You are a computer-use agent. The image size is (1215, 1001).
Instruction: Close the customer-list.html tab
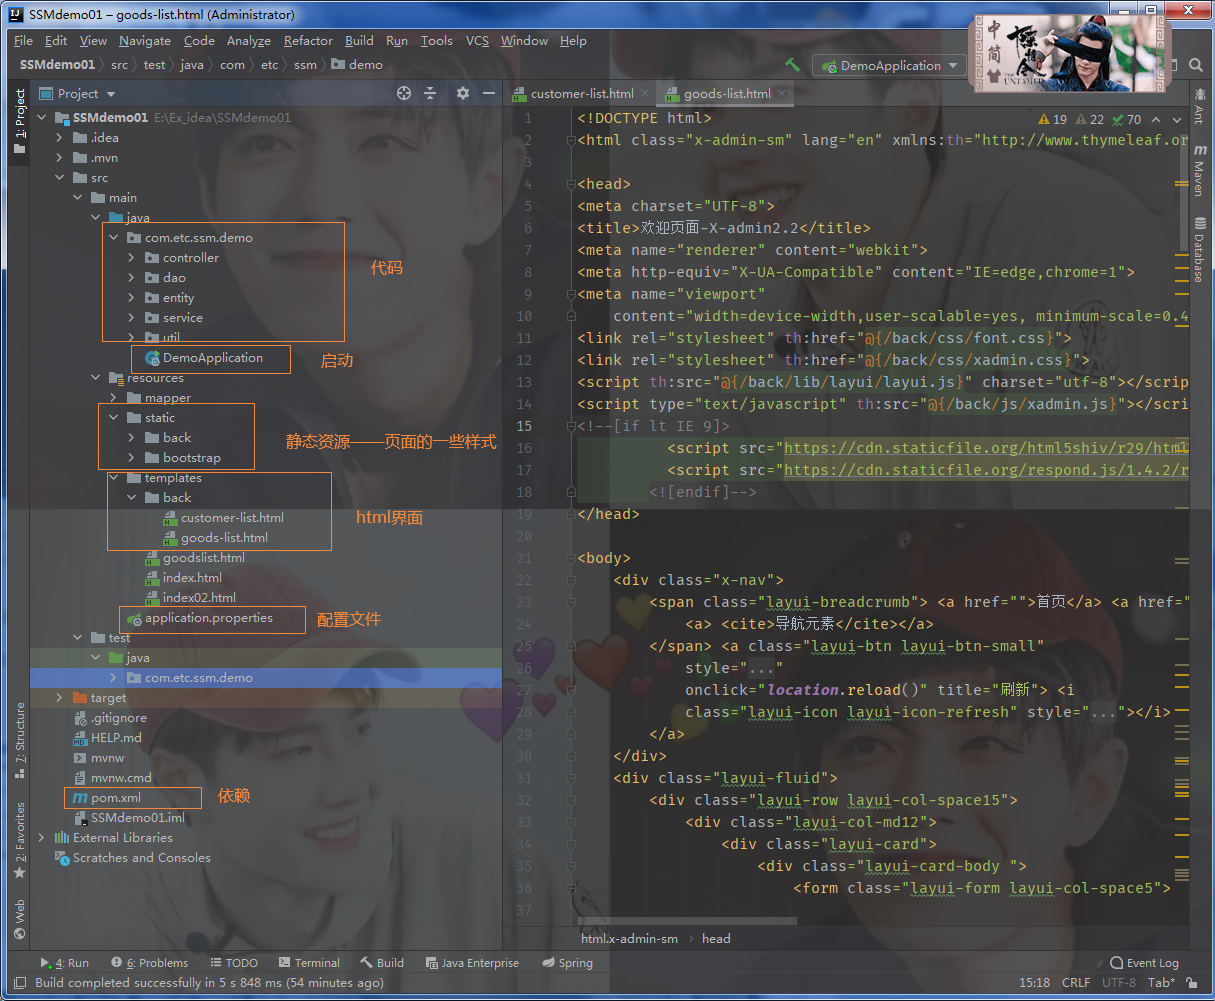tap(646, 94)
